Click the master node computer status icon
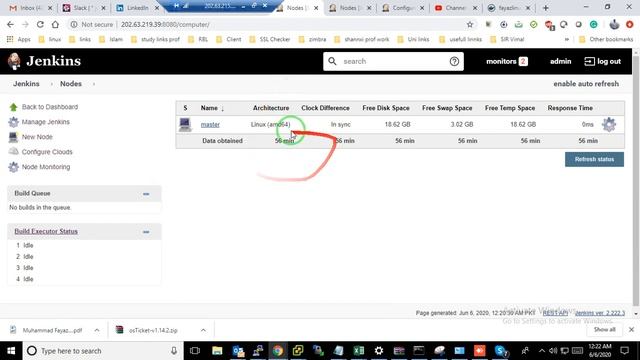 (185, 124)
